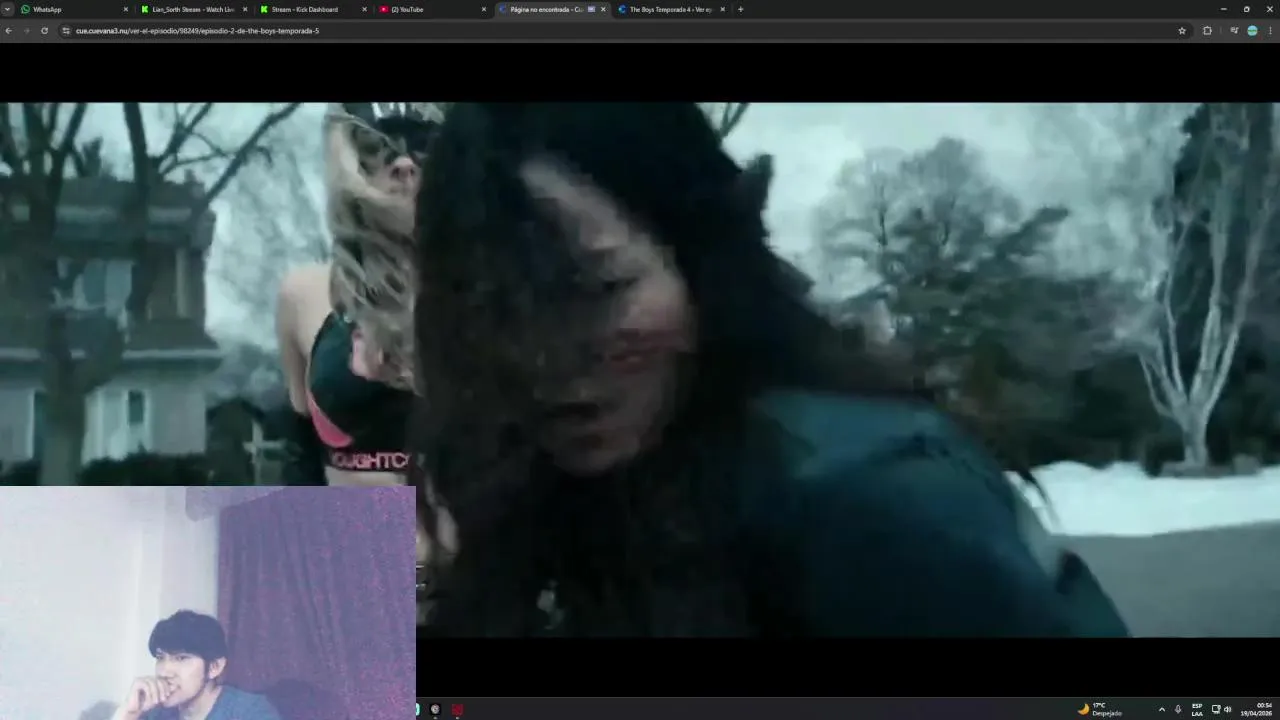
Task: Open the red taskbar app icon
Action: [x=457, y=709]
